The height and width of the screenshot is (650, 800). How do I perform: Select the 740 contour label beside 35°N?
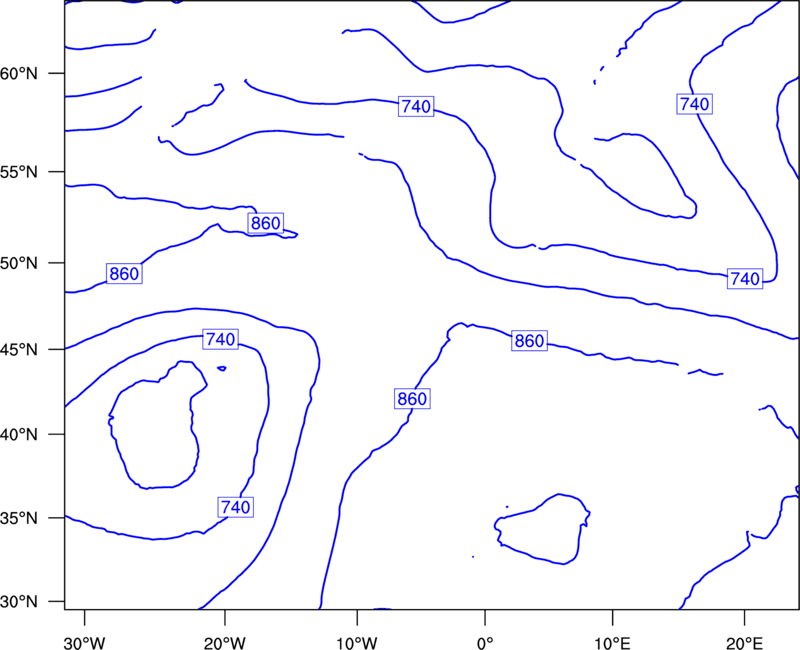click(236, 507)
